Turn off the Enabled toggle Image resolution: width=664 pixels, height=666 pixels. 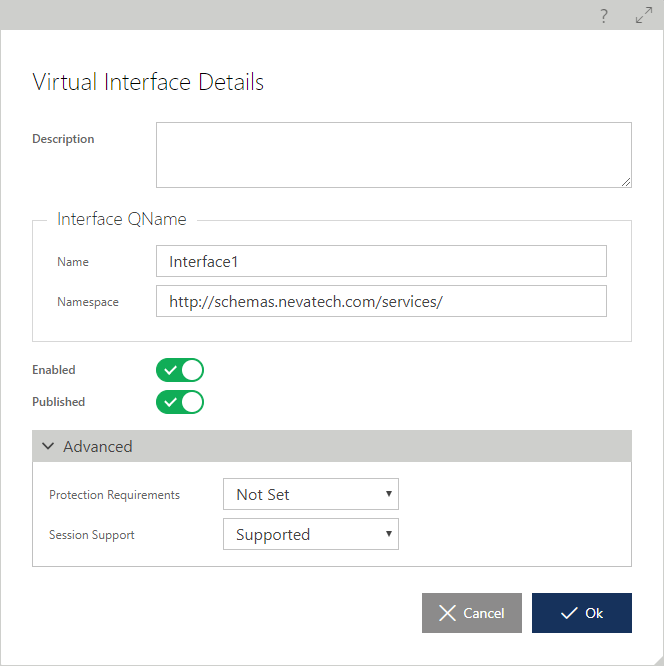[180, 370]
